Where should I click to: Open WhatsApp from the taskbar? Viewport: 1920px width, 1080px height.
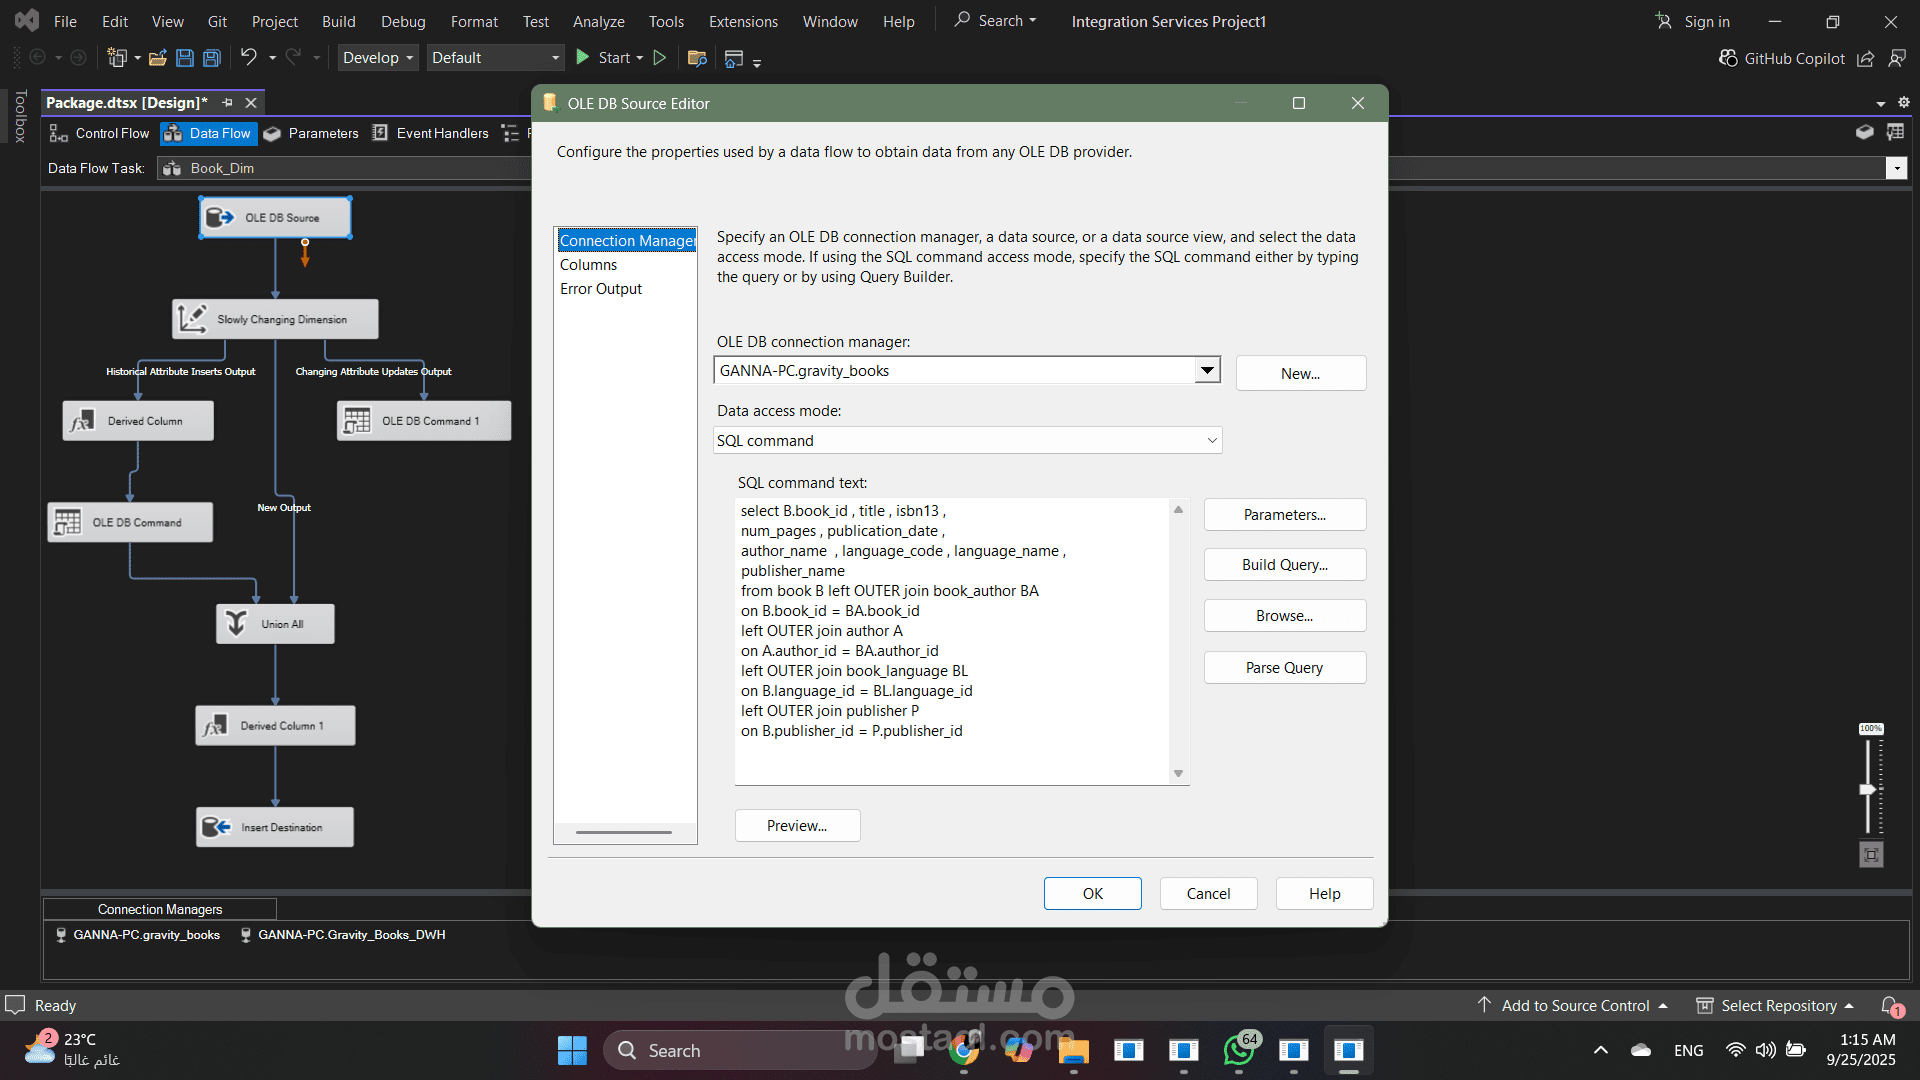point(1239,1050)
